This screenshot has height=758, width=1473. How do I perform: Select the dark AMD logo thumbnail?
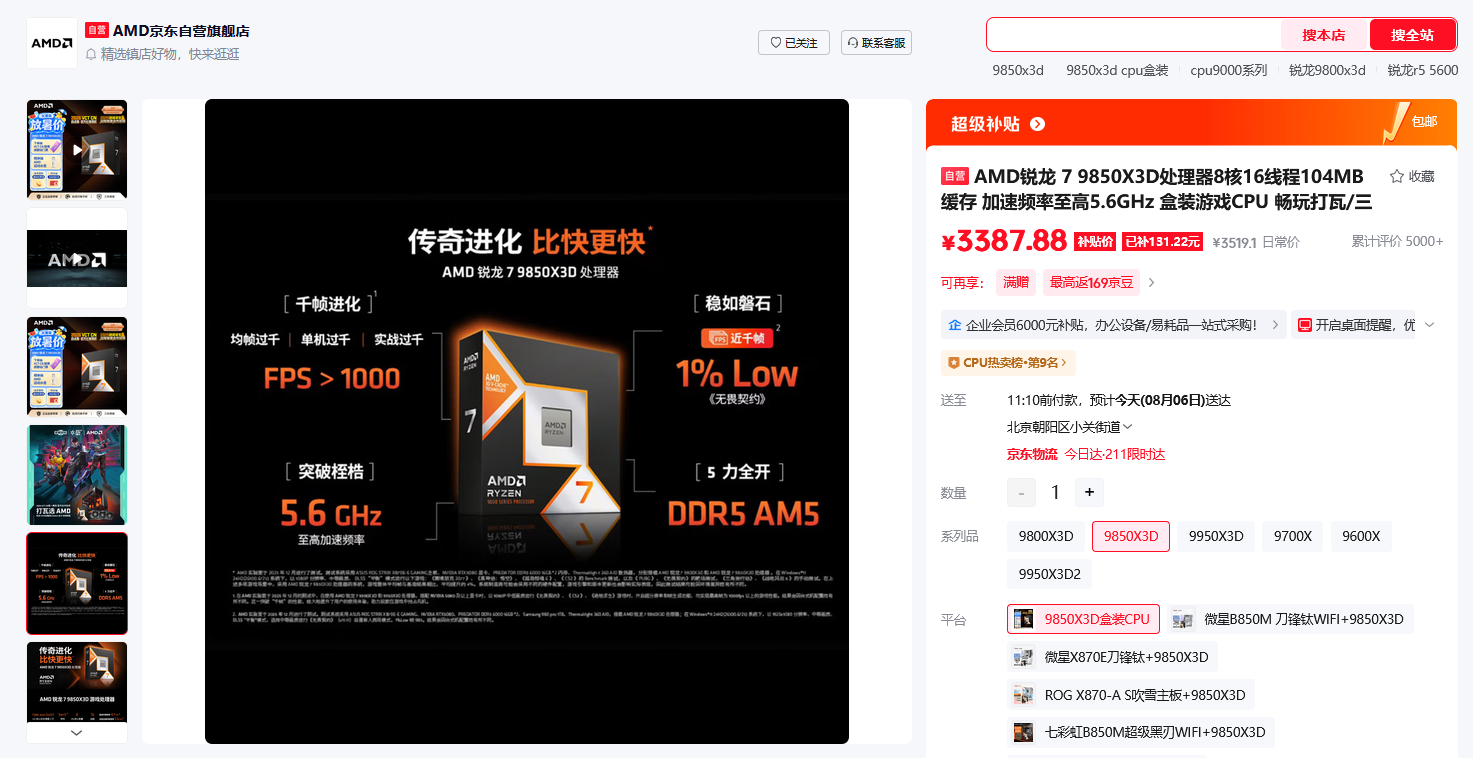coord(77,258)
